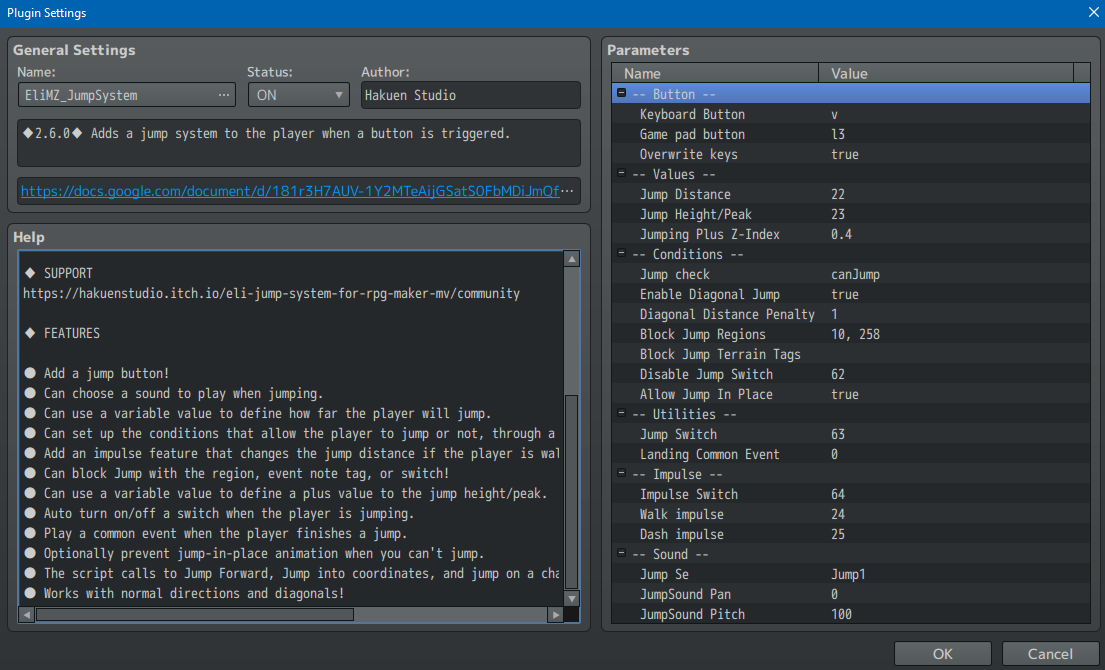Select the Diagonal Distance Penalty parameter
Image resolution: width=1105 pixels, height=670 pixels.
click(851, 314)
